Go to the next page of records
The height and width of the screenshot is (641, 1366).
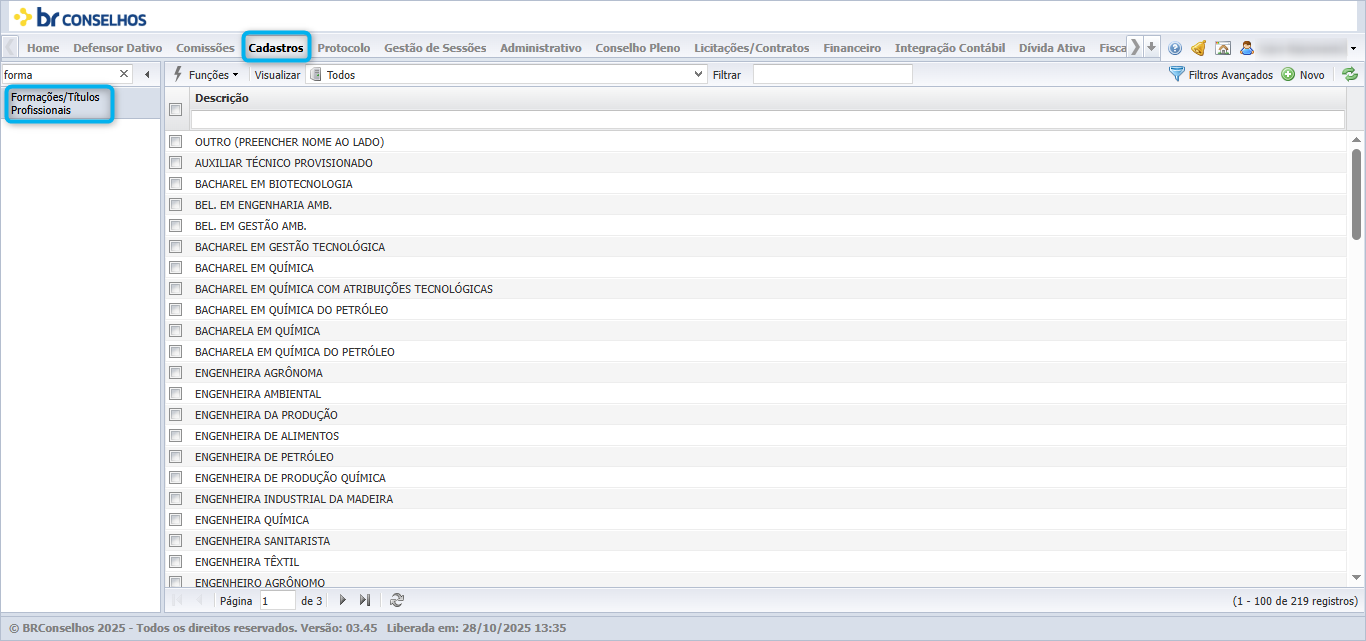tap(342, 600)
